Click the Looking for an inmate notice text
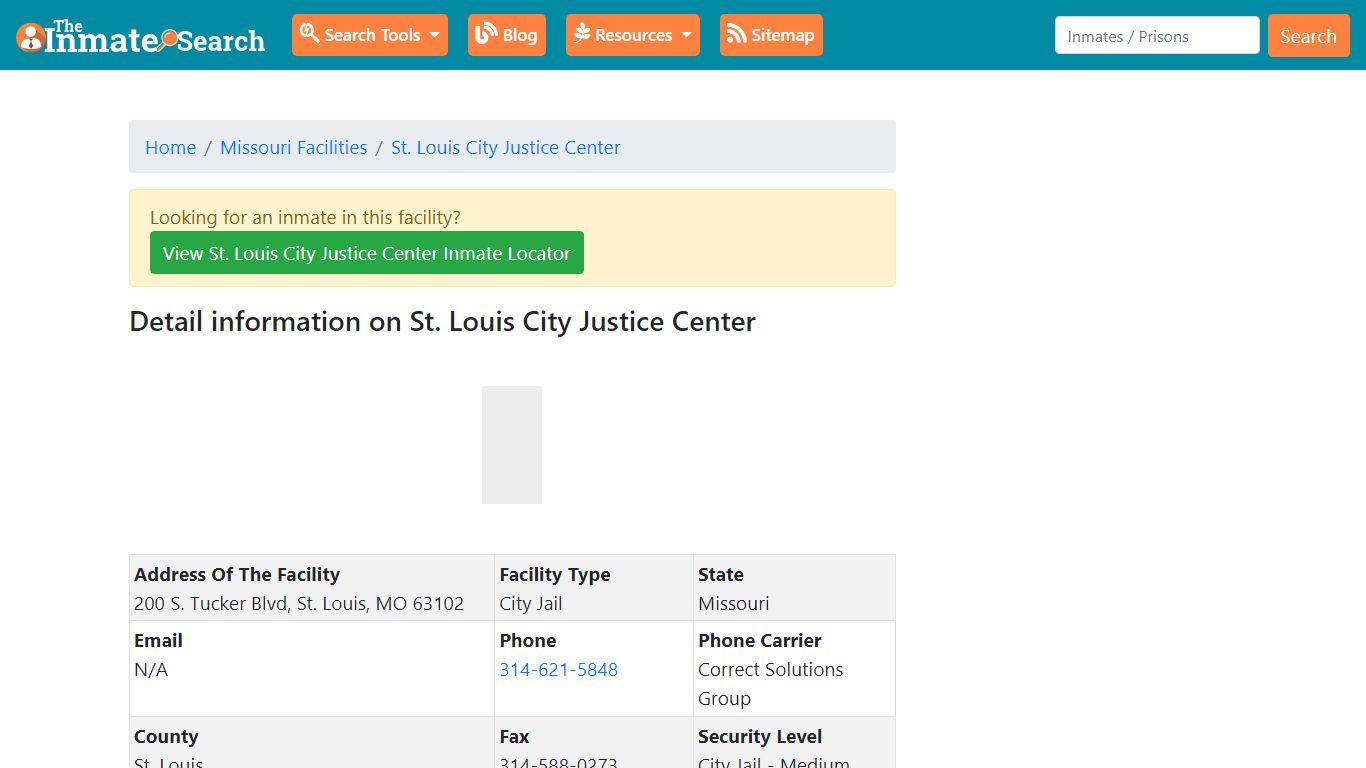This screenshot has width=1366, height=768. coord(305,217)
